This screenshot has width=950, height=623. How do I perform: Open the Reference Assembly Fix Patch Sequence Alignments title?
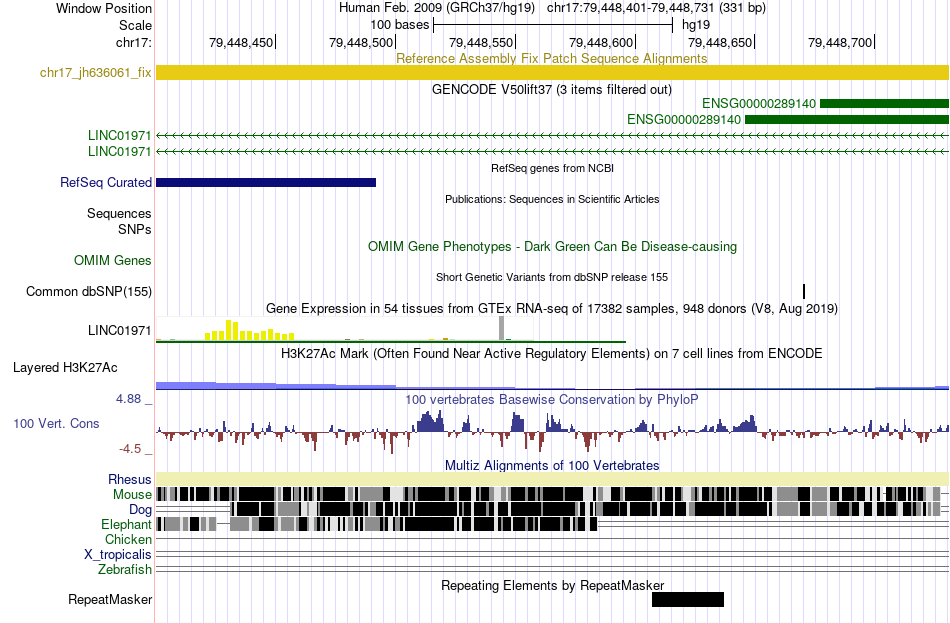pos(551,58)
